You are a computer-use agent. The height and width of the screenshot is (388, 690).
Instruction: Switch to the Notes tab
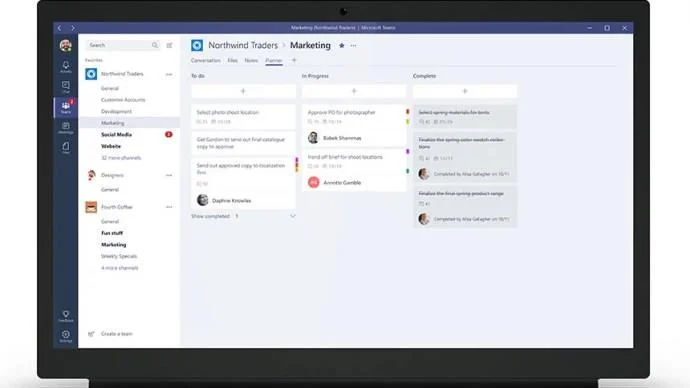pyautogui.click(x=251, y=60)
